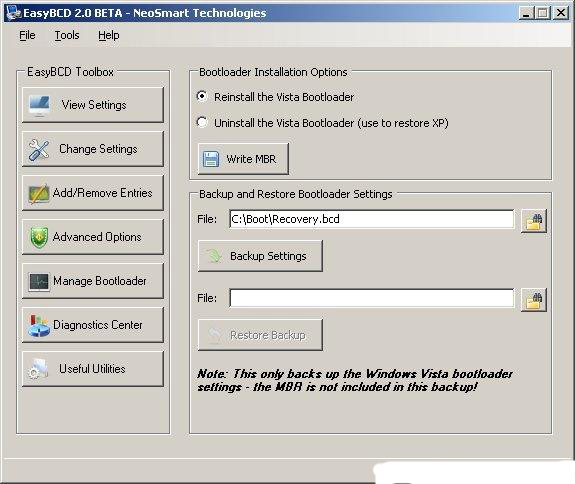
Task: Click the Backup Settings button
Action: coord(260,256)
